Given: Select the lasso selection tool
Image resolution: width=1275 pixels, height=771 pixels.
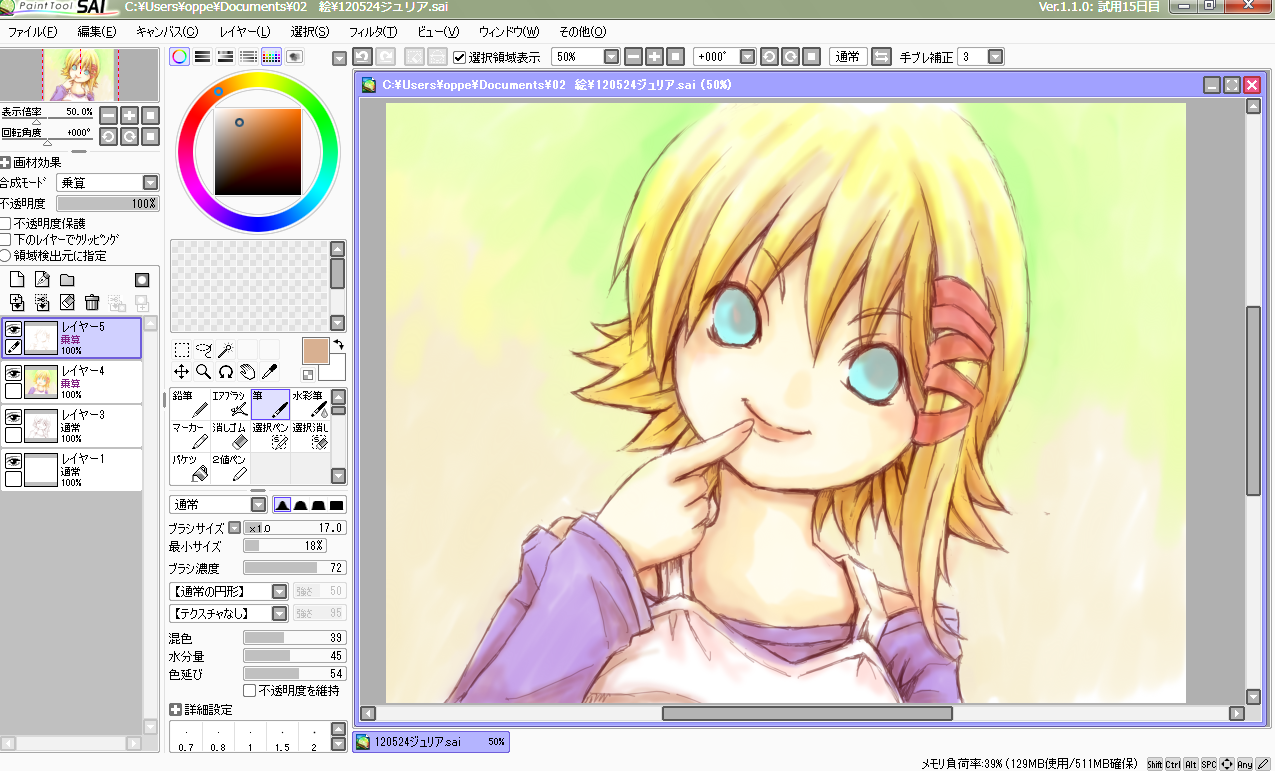Looking at the screenshot, I should pos(204,350).
